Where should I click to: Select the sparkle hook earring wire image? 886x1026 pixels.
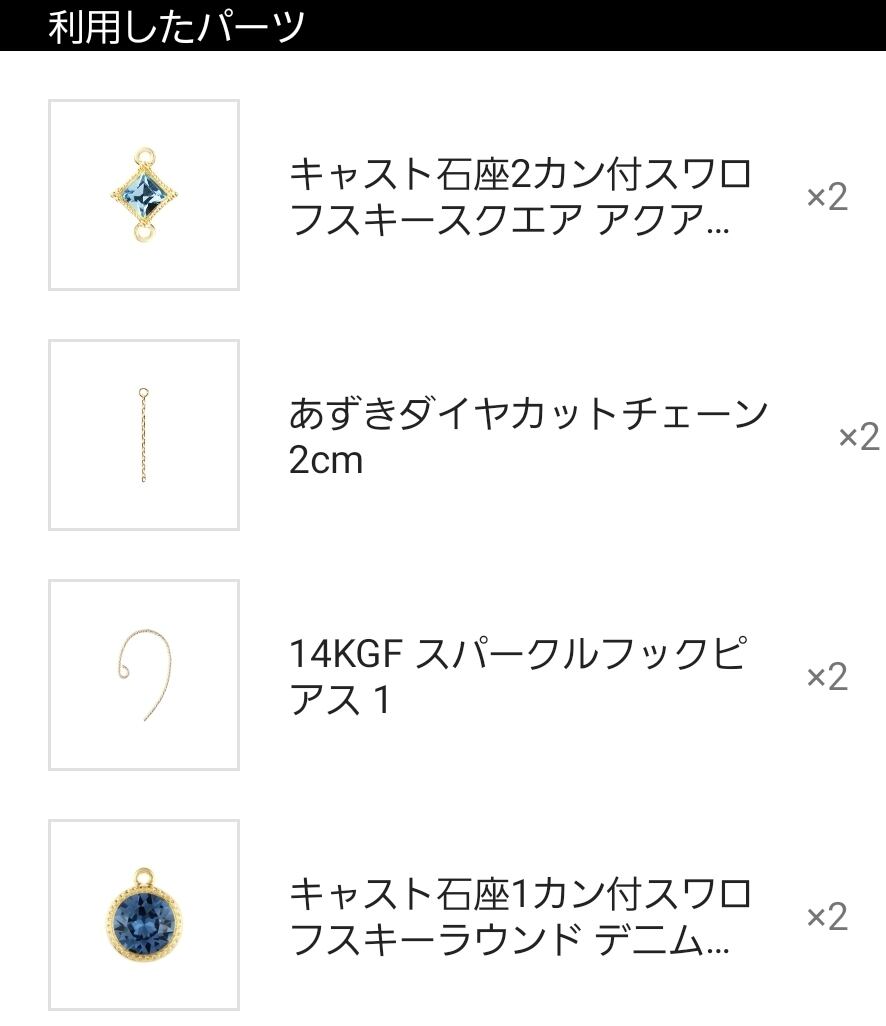pos(143,675)
